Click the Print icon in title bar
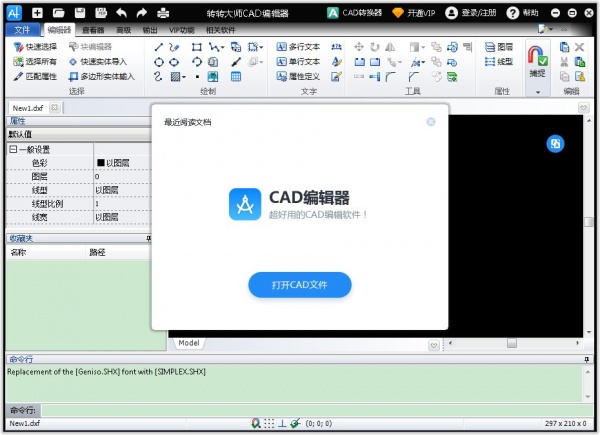Viewport: 600px width, 435px height. point(163,13)
